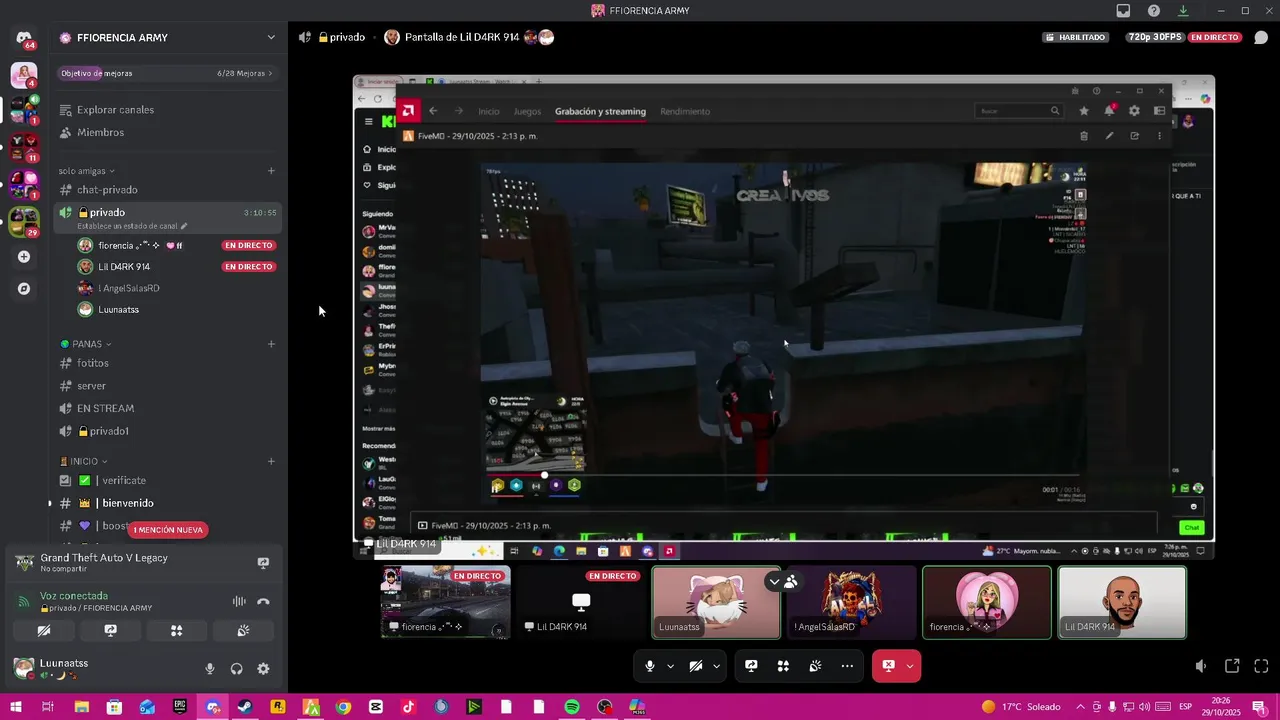Open Epic Games launcher from taskbar
Image resolution: width=1280 pixels, height=720 pixels.
click(x=180, y=707)
